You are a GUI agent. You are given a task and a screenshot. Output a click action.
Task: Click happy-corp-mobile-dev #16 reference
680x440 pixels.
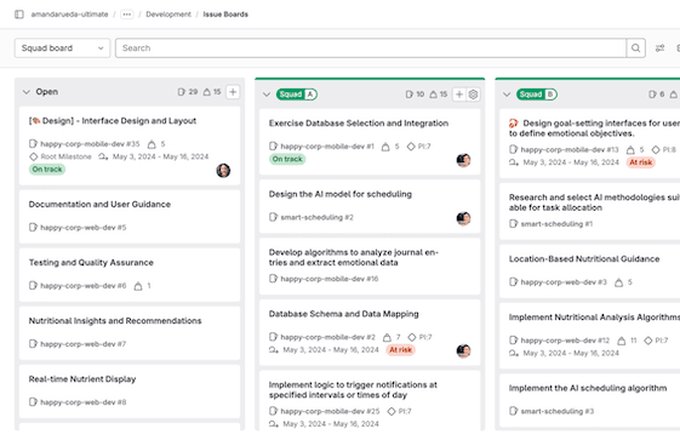coord(330,279)
